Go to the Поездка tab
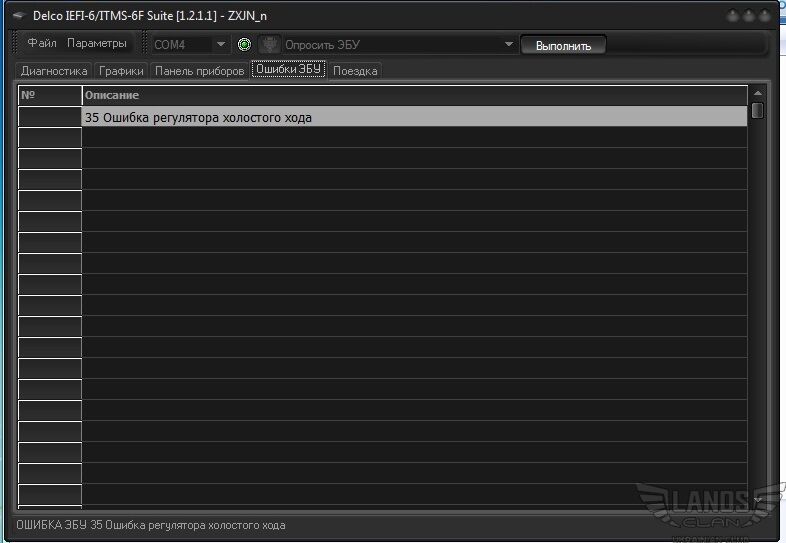786x543 pixels. (355, 71)
